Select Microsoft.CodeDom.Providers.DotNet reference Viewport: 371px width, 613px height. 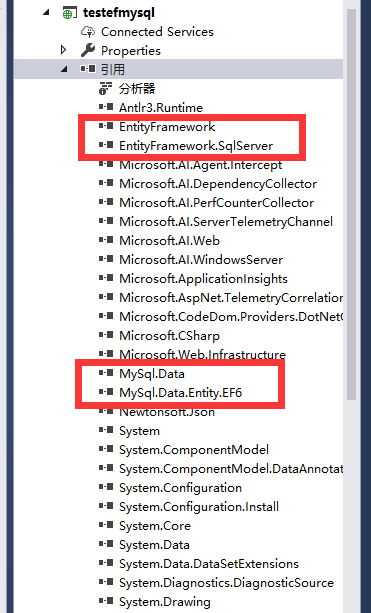pyautogui.click(x=231, y=316)
